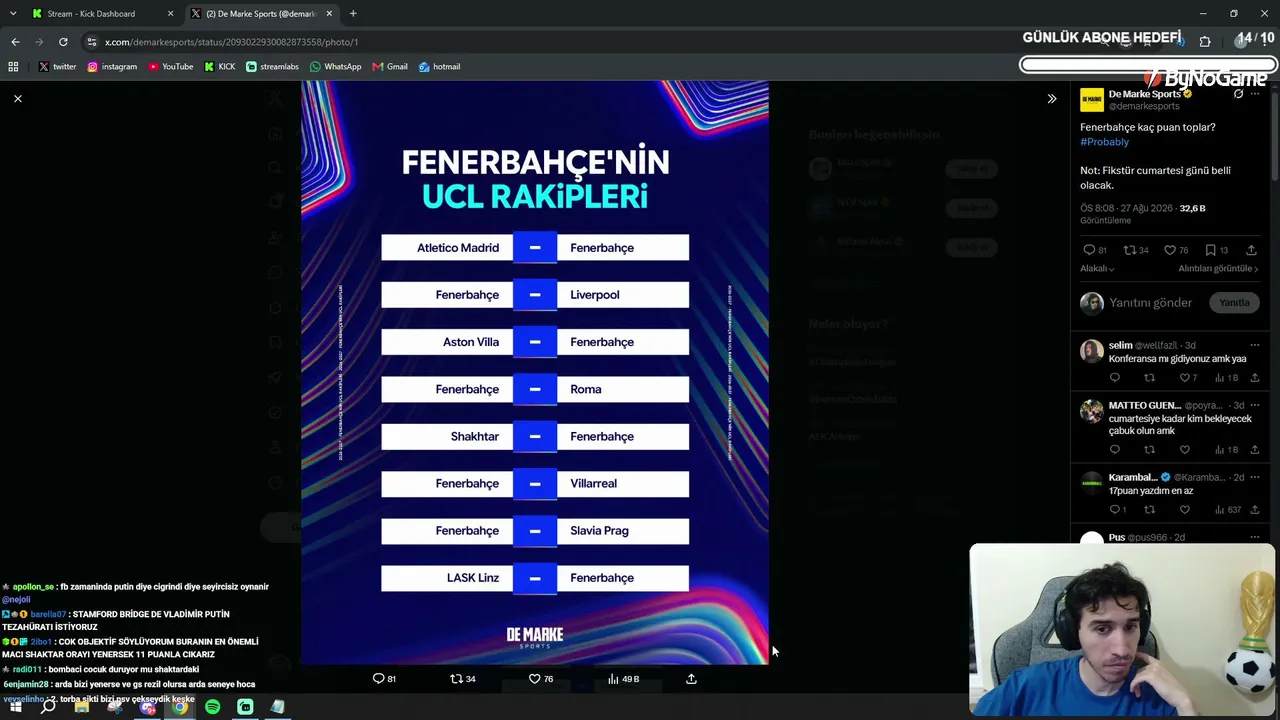Open Windows Start menu
The width and height of the screenshot is (1280, 720).
coord(15,707)
